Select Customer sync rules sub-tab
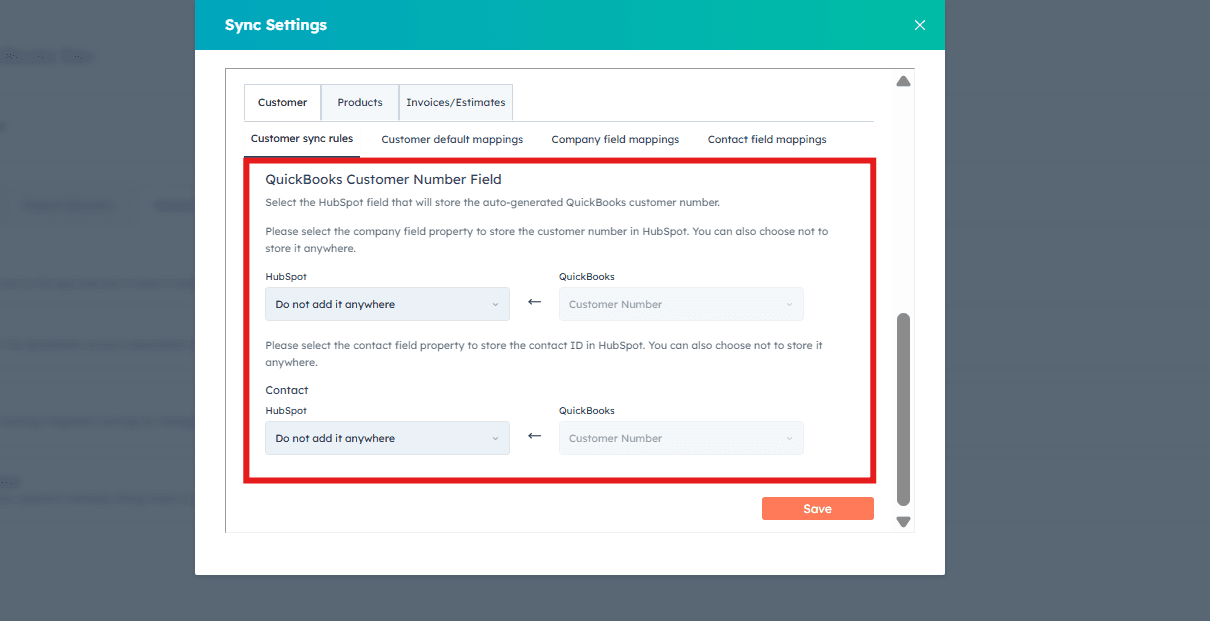The image size is (1210, 621). tap(302, 139)
